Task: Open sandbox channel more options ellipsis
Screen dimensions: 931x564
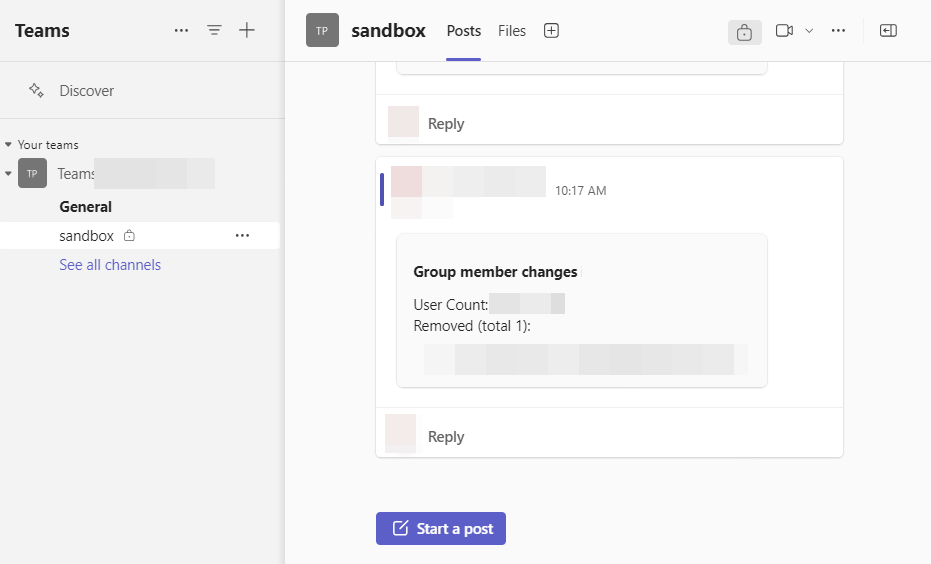Action: [x=242, y=236]
